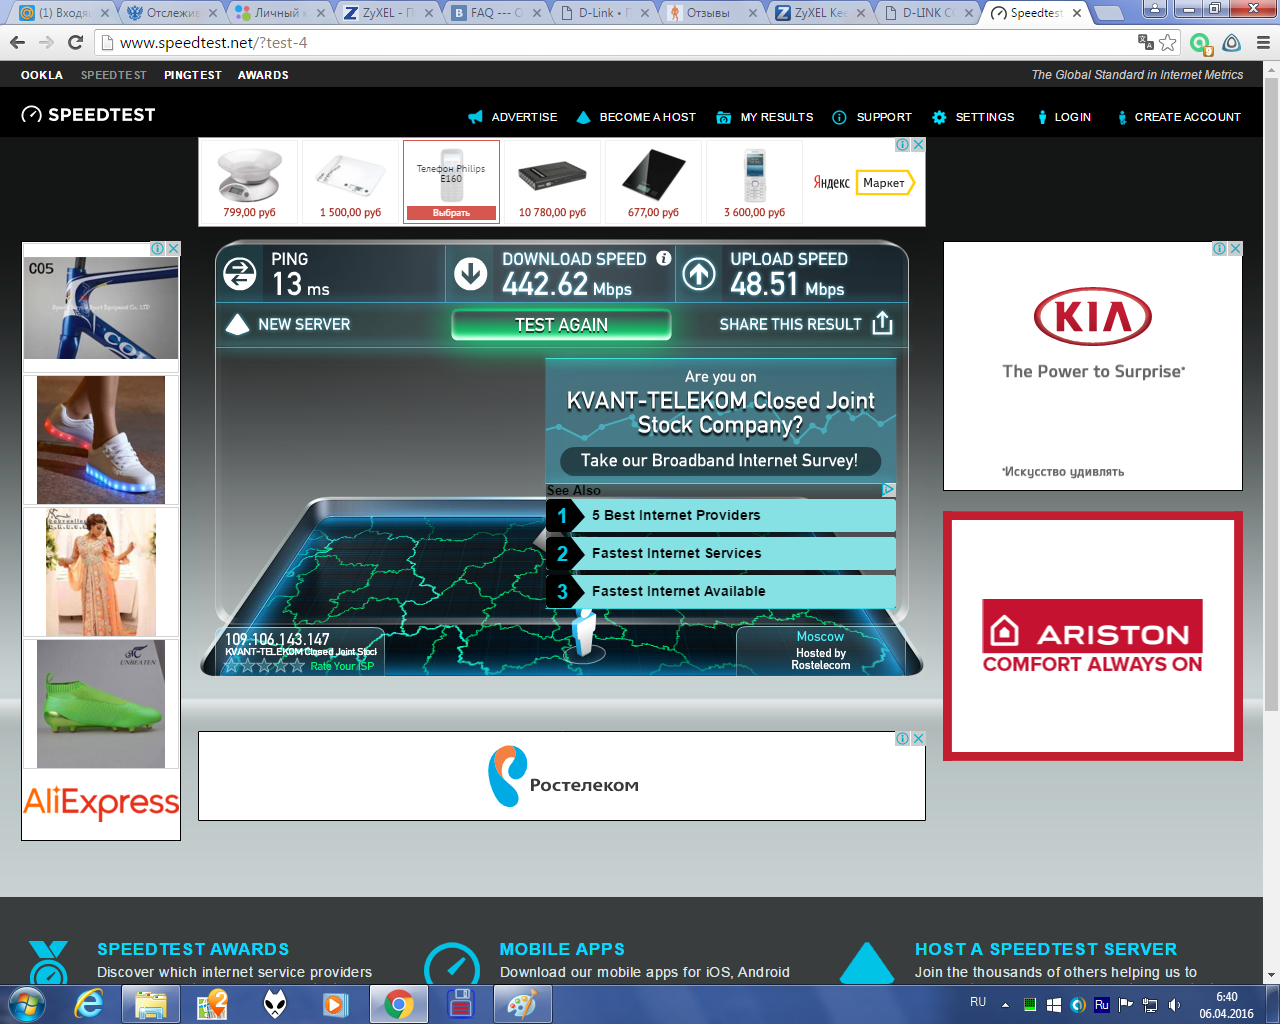Click the Windows Start orb

[x=27, y=1004]
